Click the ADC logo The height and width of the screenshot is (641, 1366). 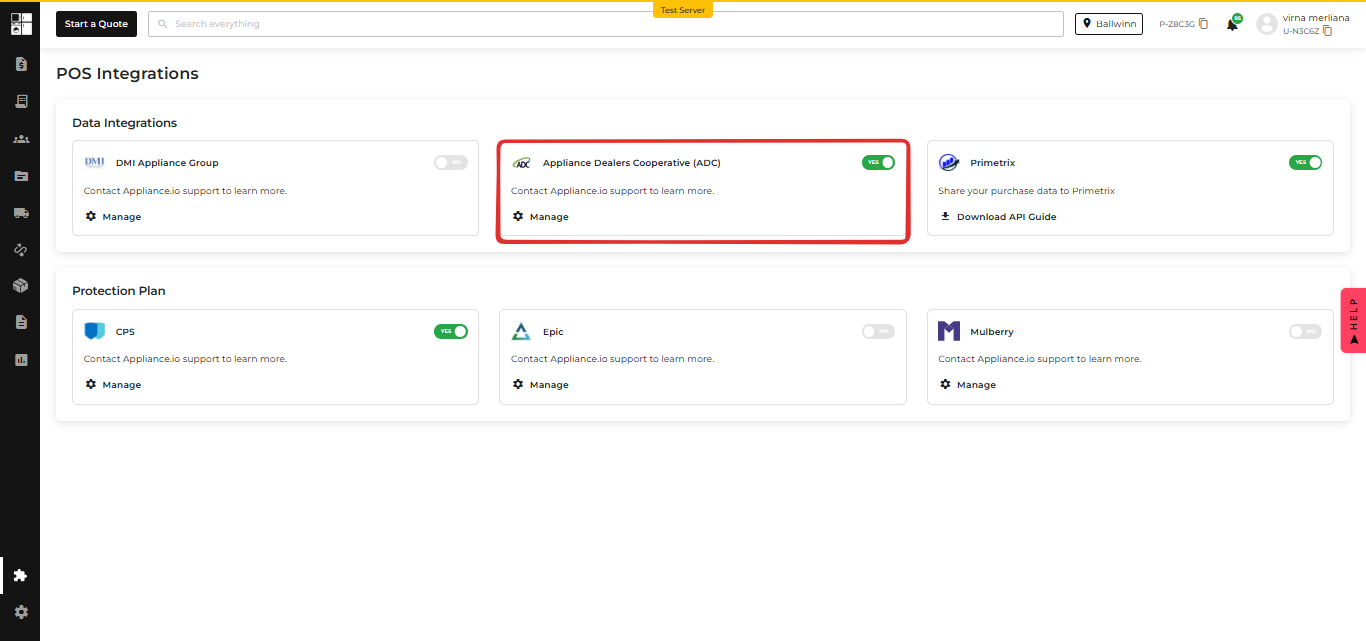[522, 162]
